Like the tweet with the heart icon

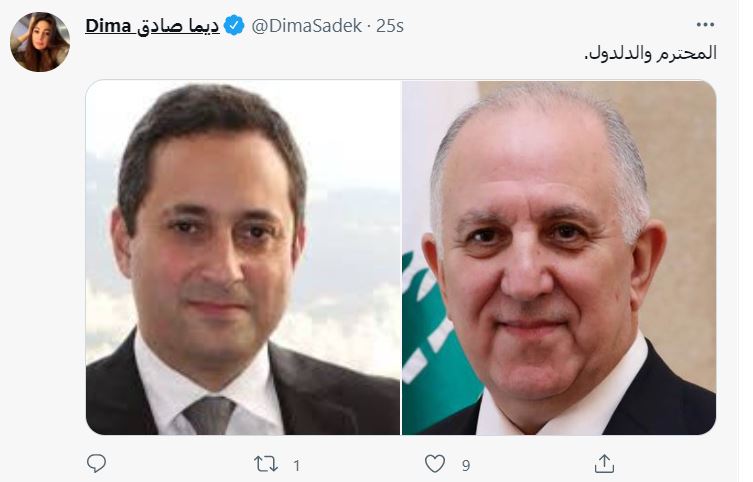pyautogui.click(x=435, y=464)
